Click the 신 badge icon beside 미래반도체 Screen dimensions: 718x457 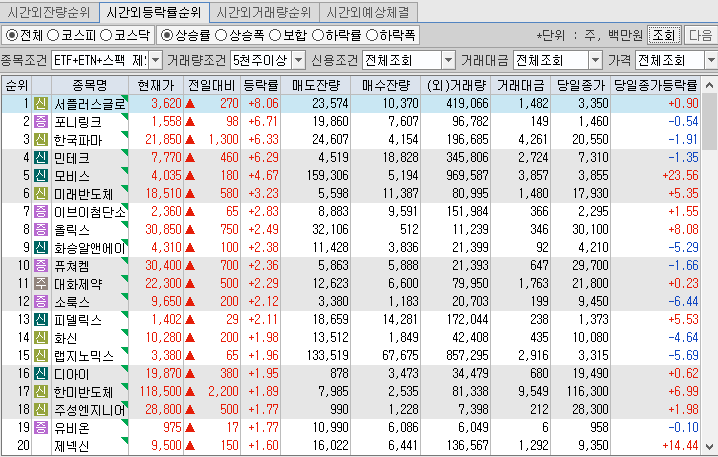(x=41, y=194)
